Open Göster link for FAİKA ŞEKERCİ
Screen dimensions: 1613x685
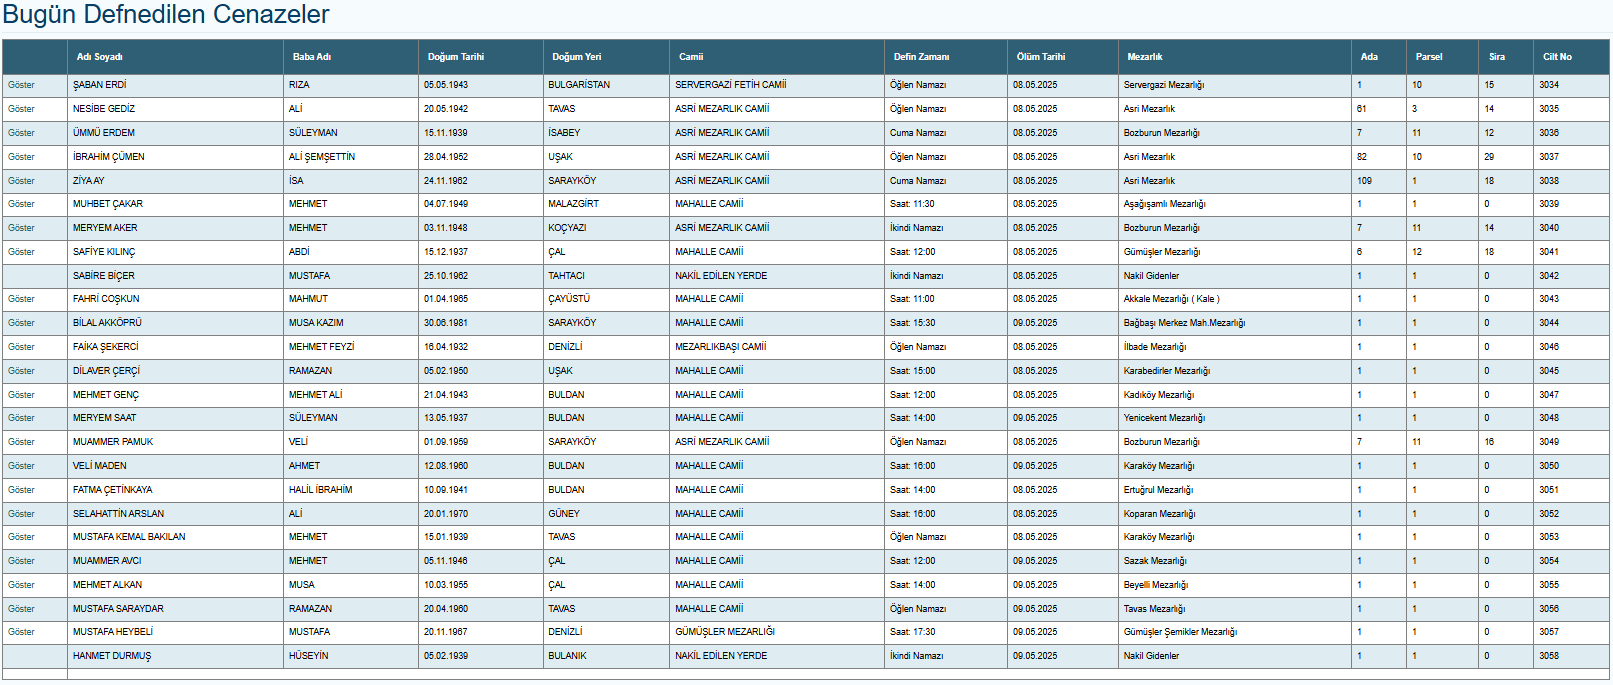[x=21, y=347]
